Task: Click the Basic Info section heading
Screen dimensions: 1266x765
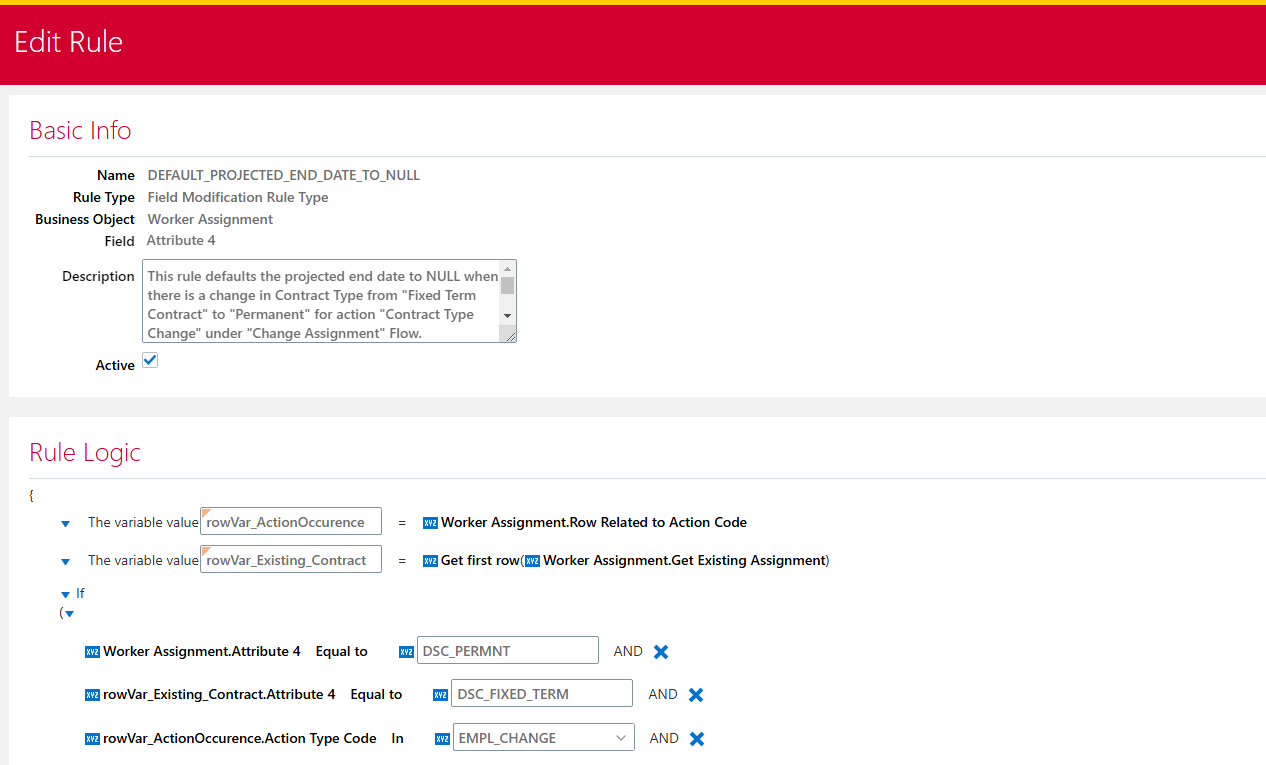Action: tap(80, 130)
